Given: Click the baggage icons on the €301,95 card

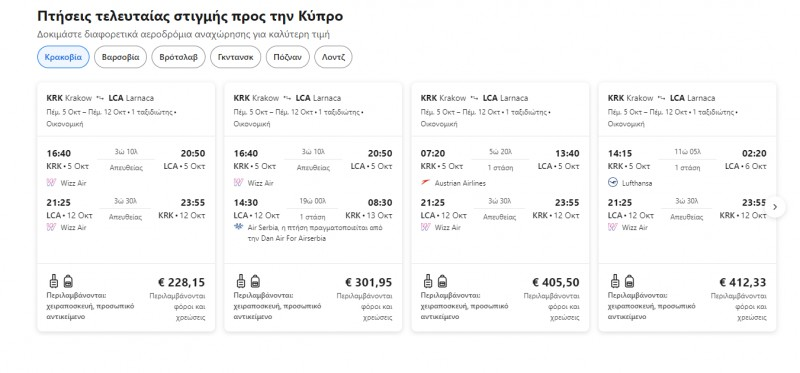Looking at the screenshot, I should click(248, 281).
